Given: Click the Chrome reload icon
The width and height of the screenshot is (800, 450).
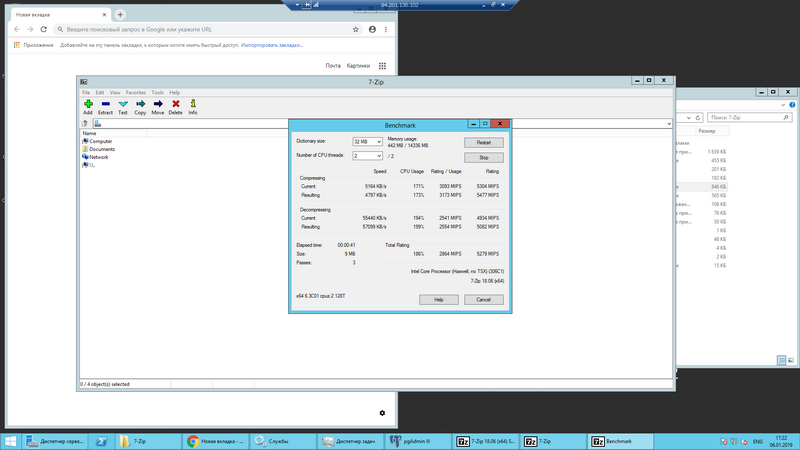Looking at the screenshot, I should point(44,30).
